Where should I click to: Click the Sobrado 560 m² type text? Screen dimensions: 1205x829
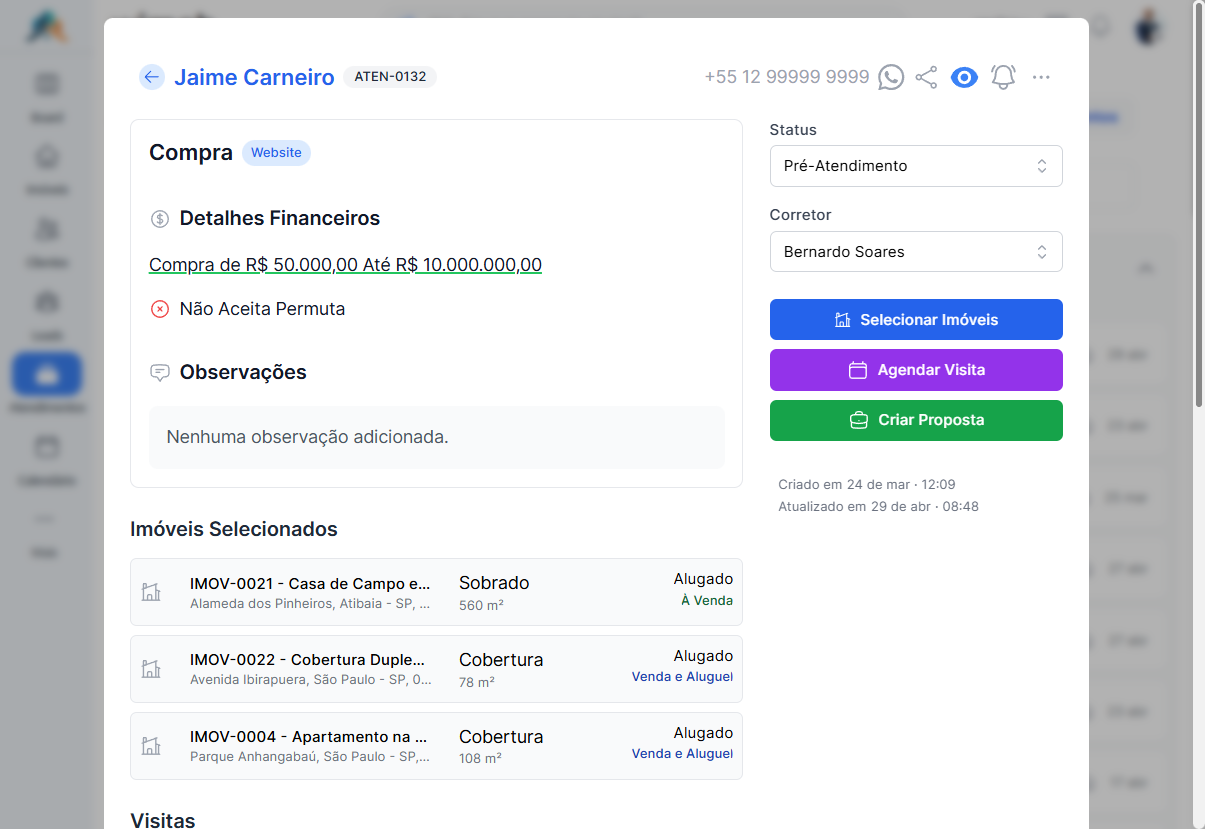coord(494,592)
